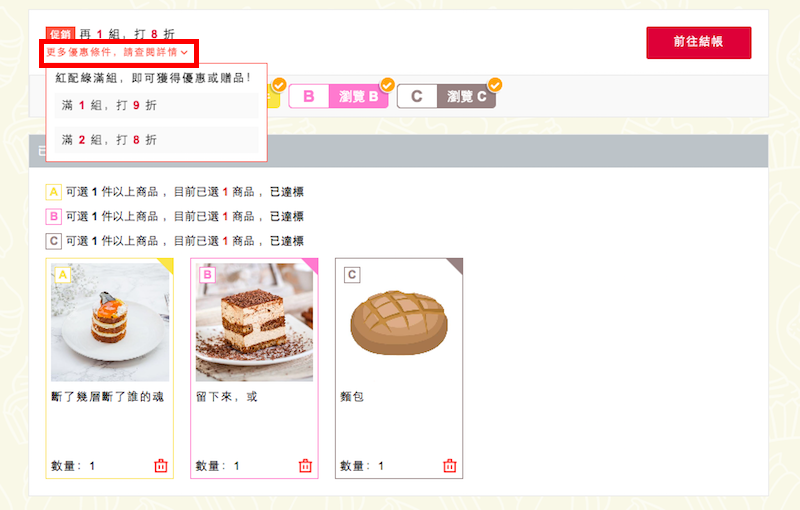
Task: Click the partially hidden group A checkmark
Action: click(x=279, y=85)
